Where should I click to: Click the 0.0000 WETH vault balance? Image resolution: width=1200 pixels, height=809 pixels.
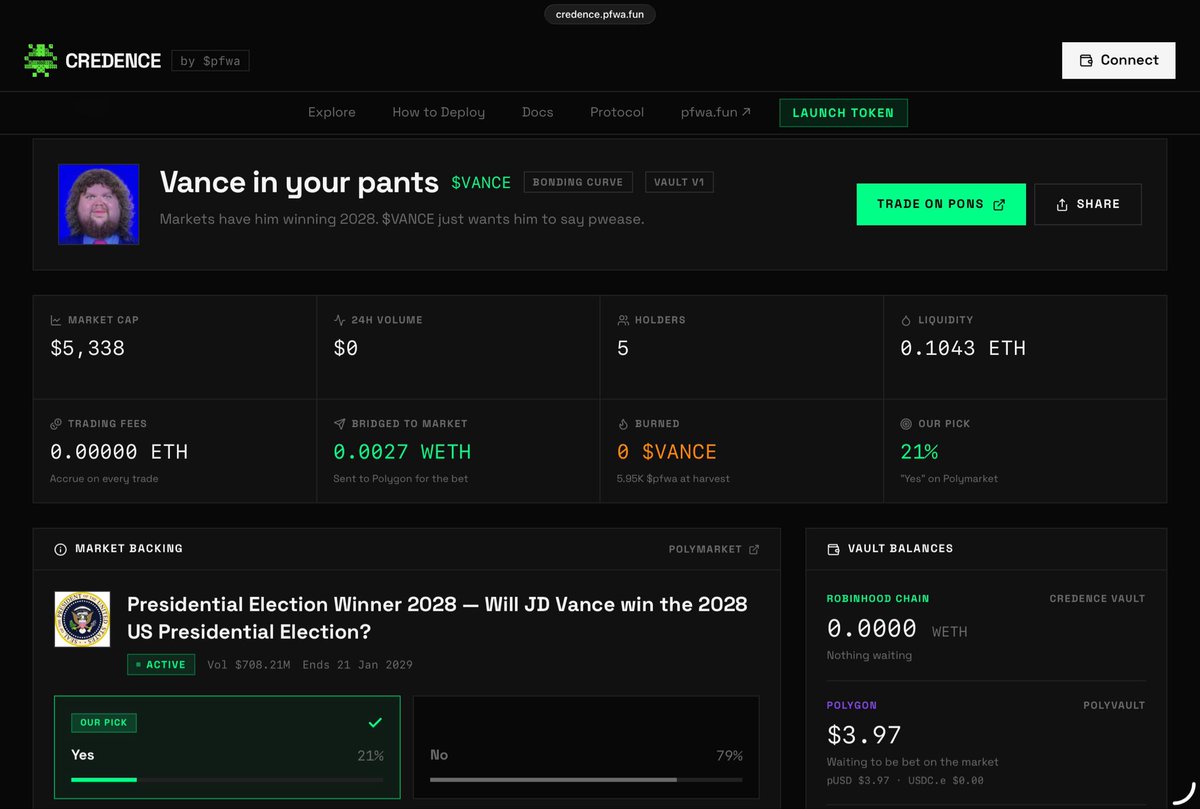click(896, 629)
